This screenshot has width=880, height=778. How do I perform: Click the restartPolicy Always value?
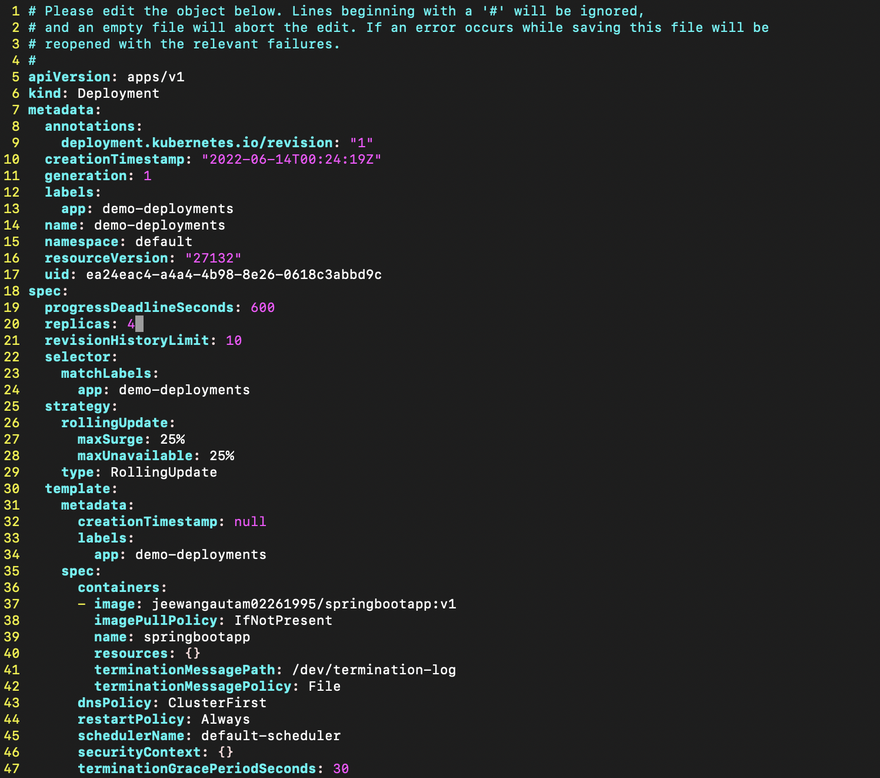click(225, 719)
